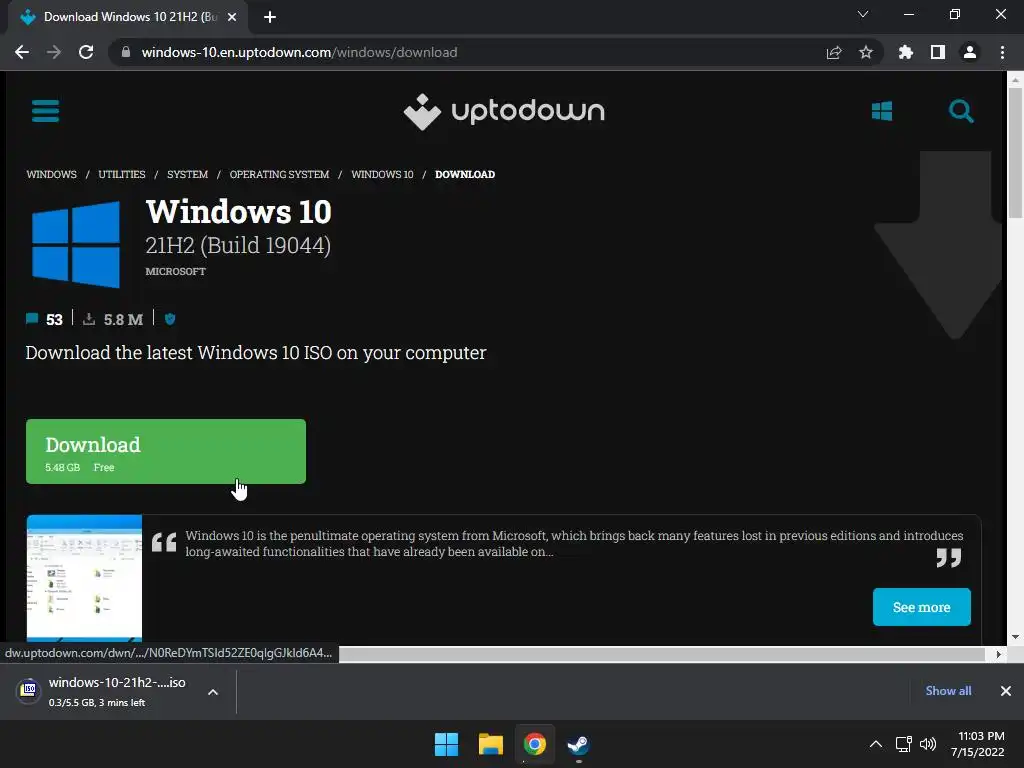Show hidden system tray icons
The height and width of the screenshot is (768, 1024).
876,744
